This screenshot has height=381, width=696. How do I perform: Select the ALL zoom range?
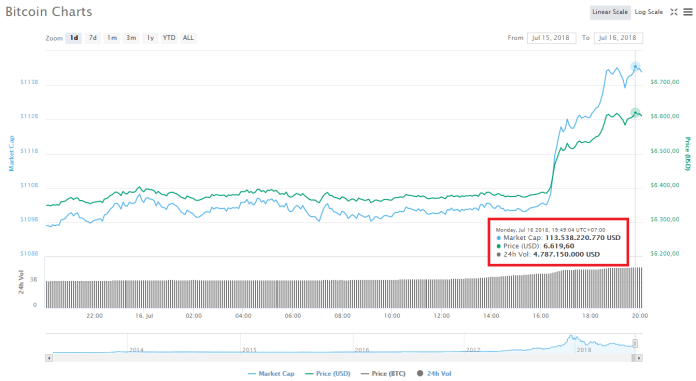[188, 38]
